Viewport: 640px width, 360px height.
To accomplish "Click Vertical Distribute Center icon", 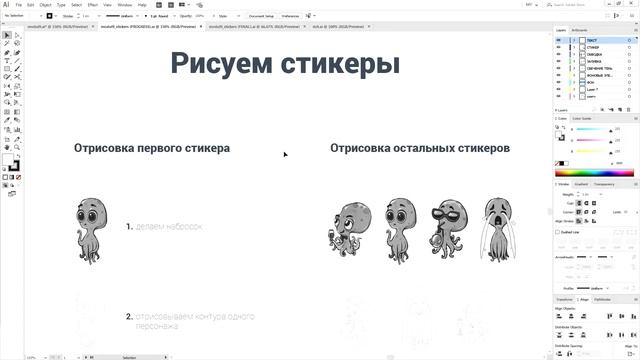I will (x=571, y=335).
